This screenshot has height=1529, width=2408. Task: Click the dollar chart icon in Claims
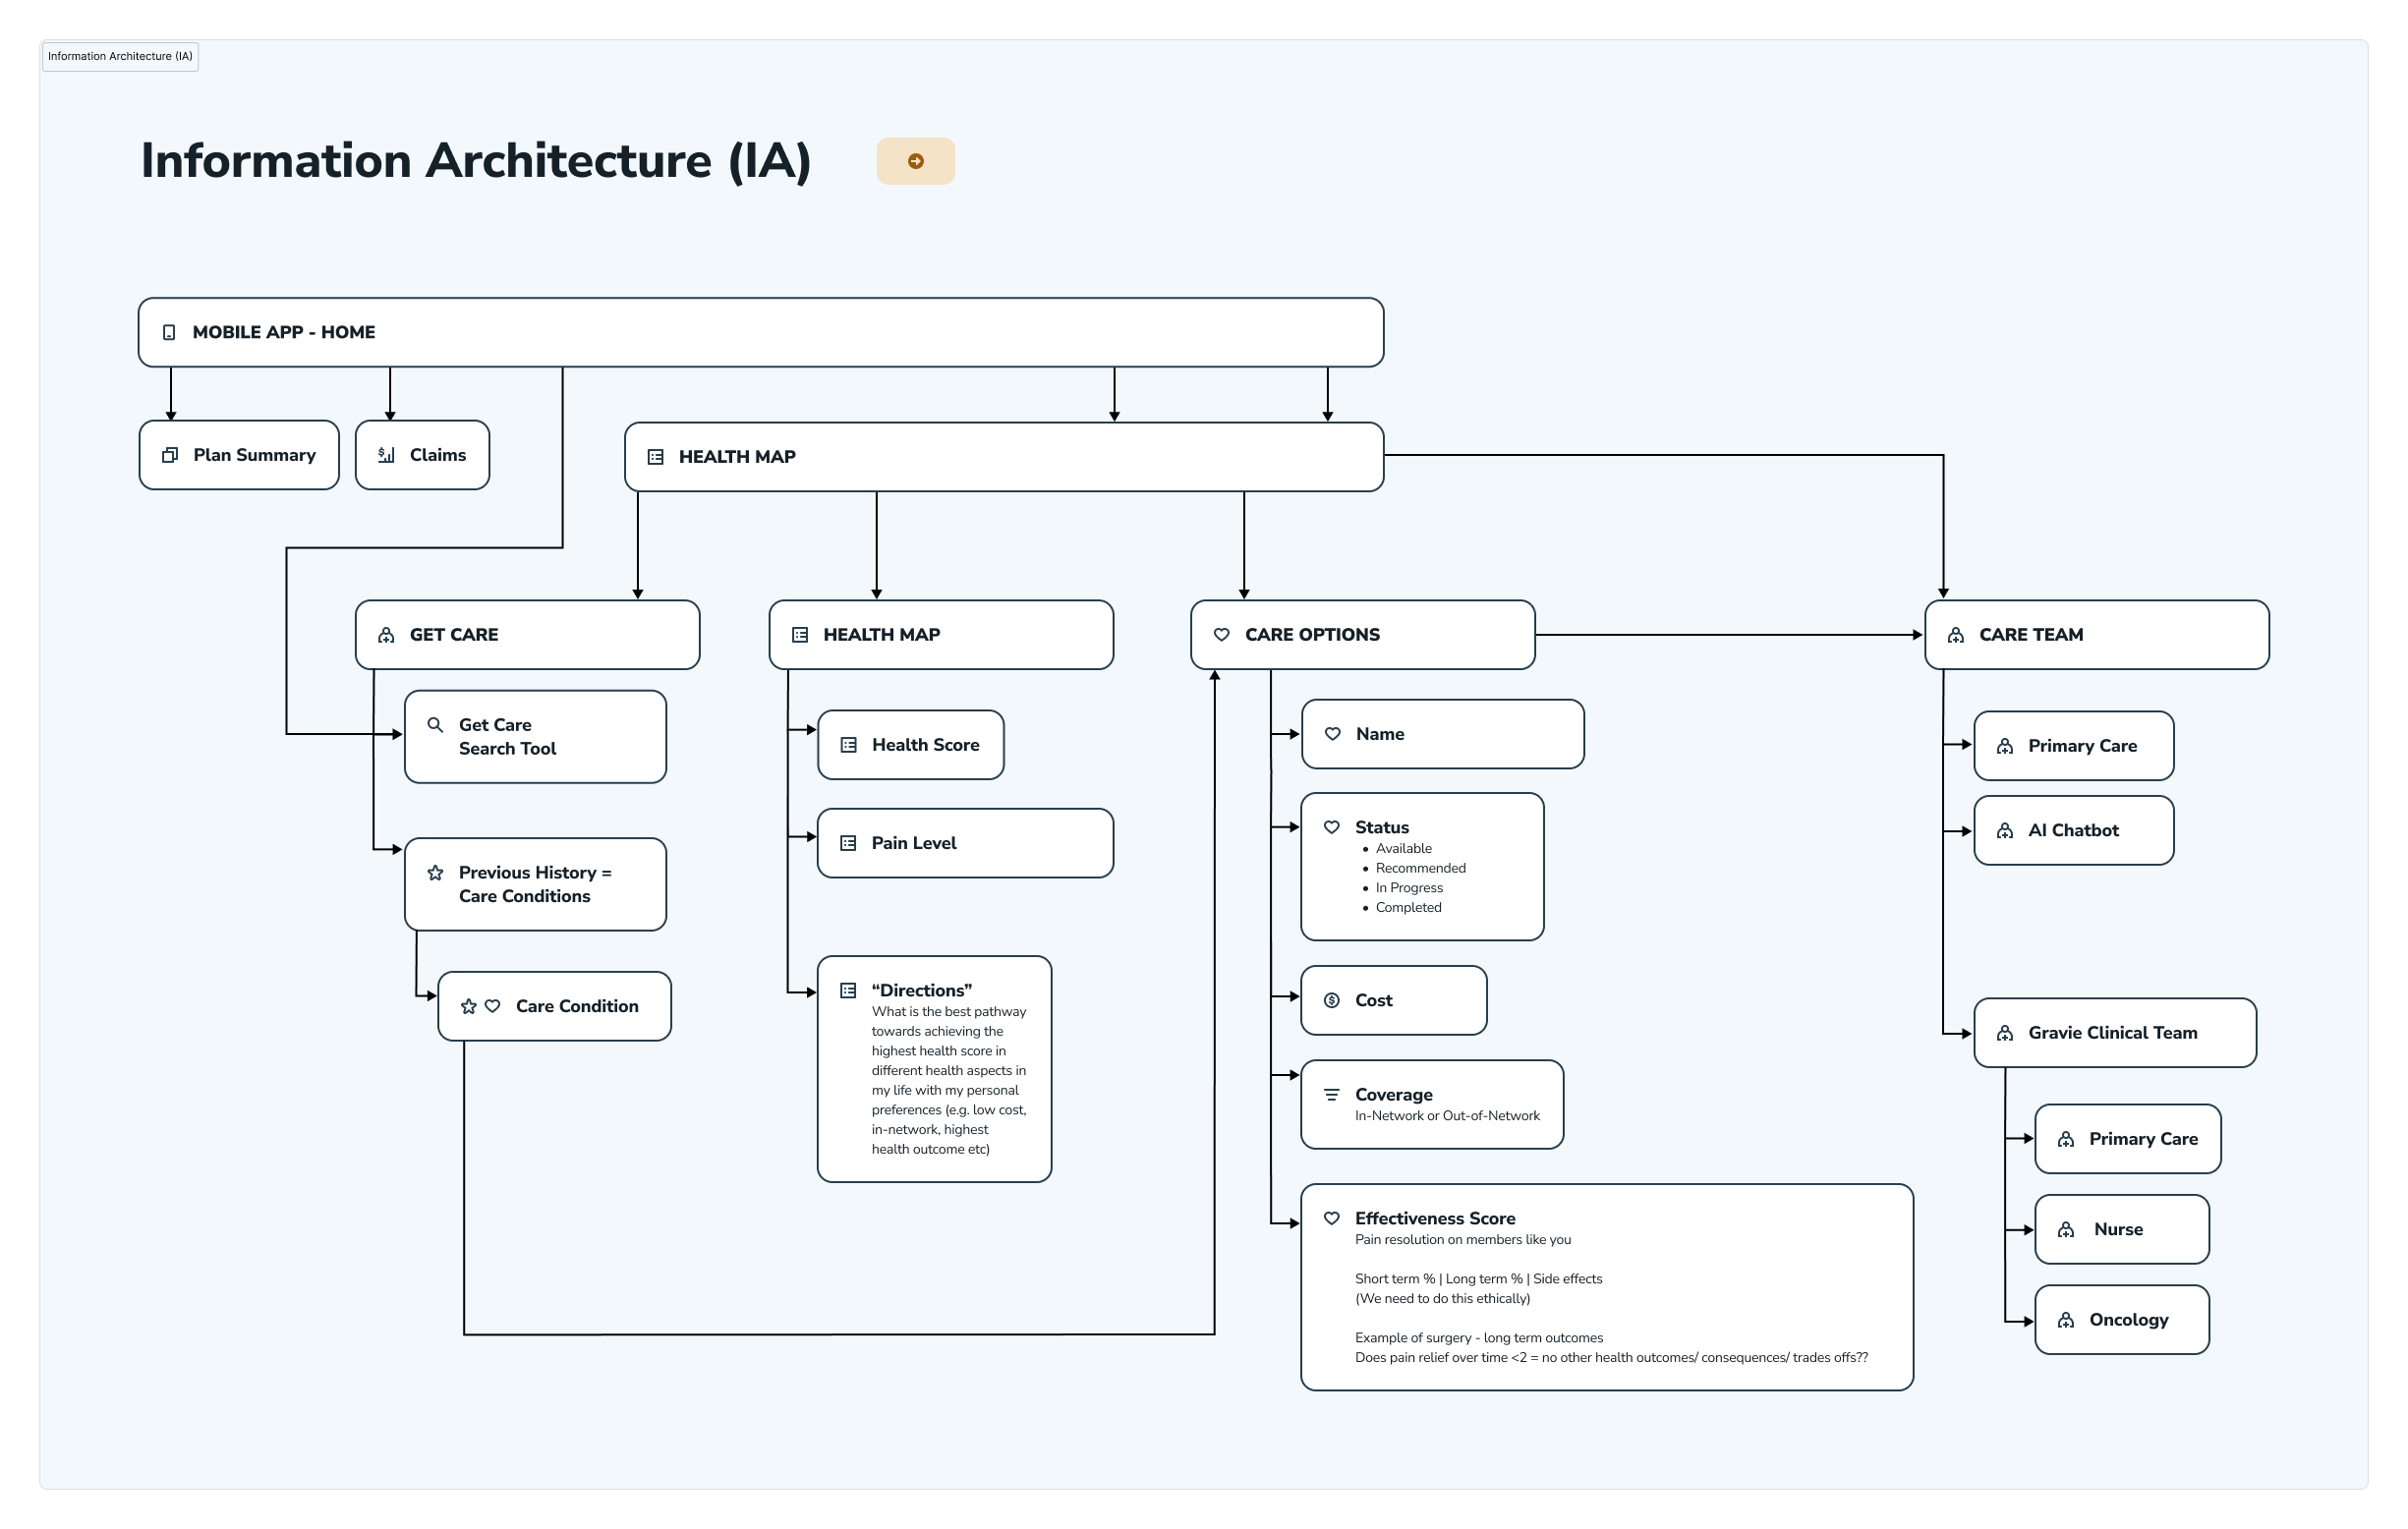point(386,455)
